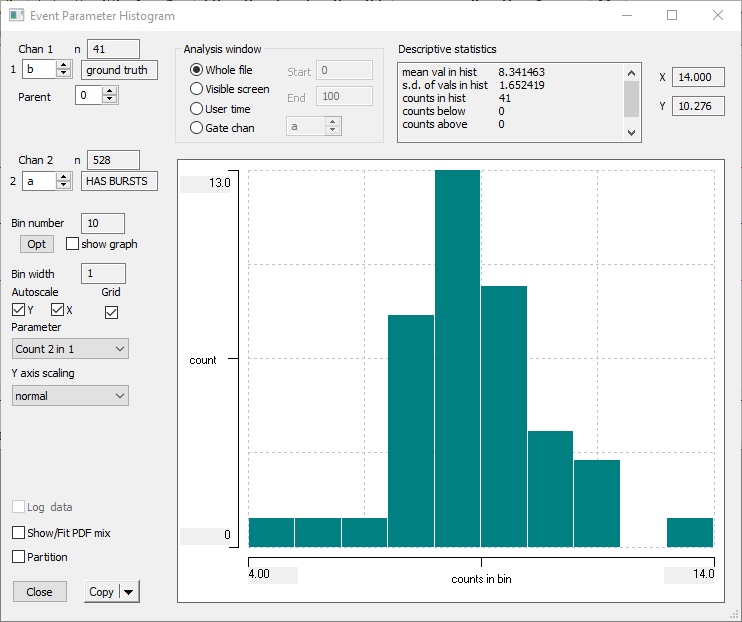Enable the show graph checkbox

click(x=72, y=244)
